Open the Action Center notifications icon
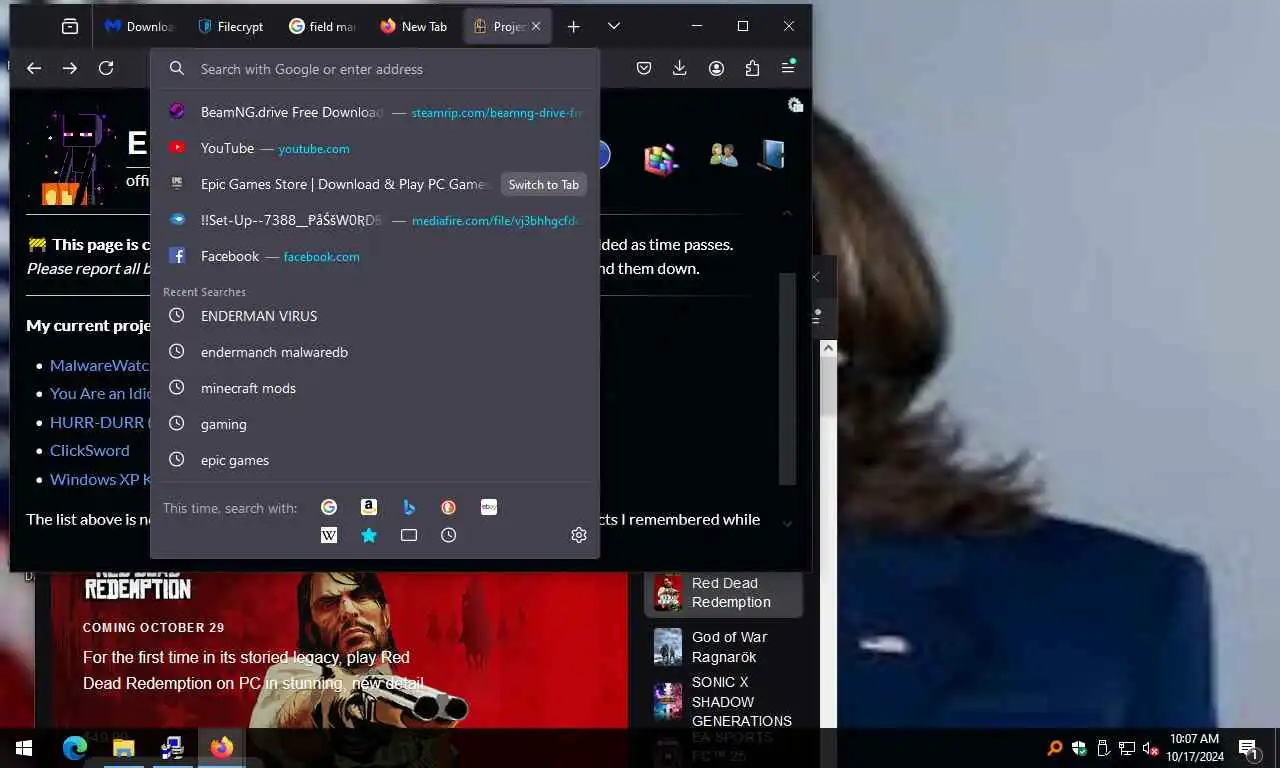Image resolution: width=1280 pixels, height=768 pixels. point(1248,748)
